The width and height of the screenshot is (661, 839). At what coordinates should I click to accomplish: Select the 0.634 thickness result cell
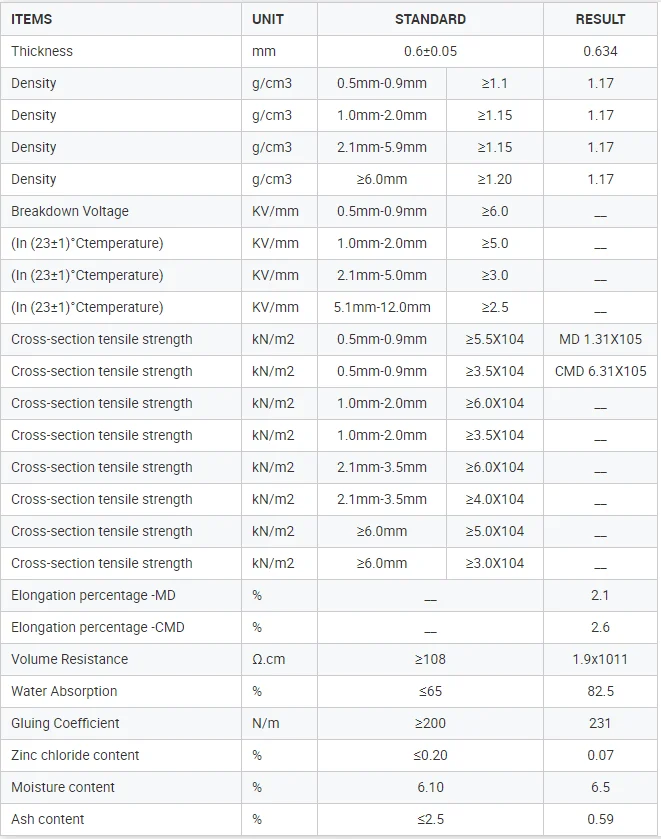(600, 51)
